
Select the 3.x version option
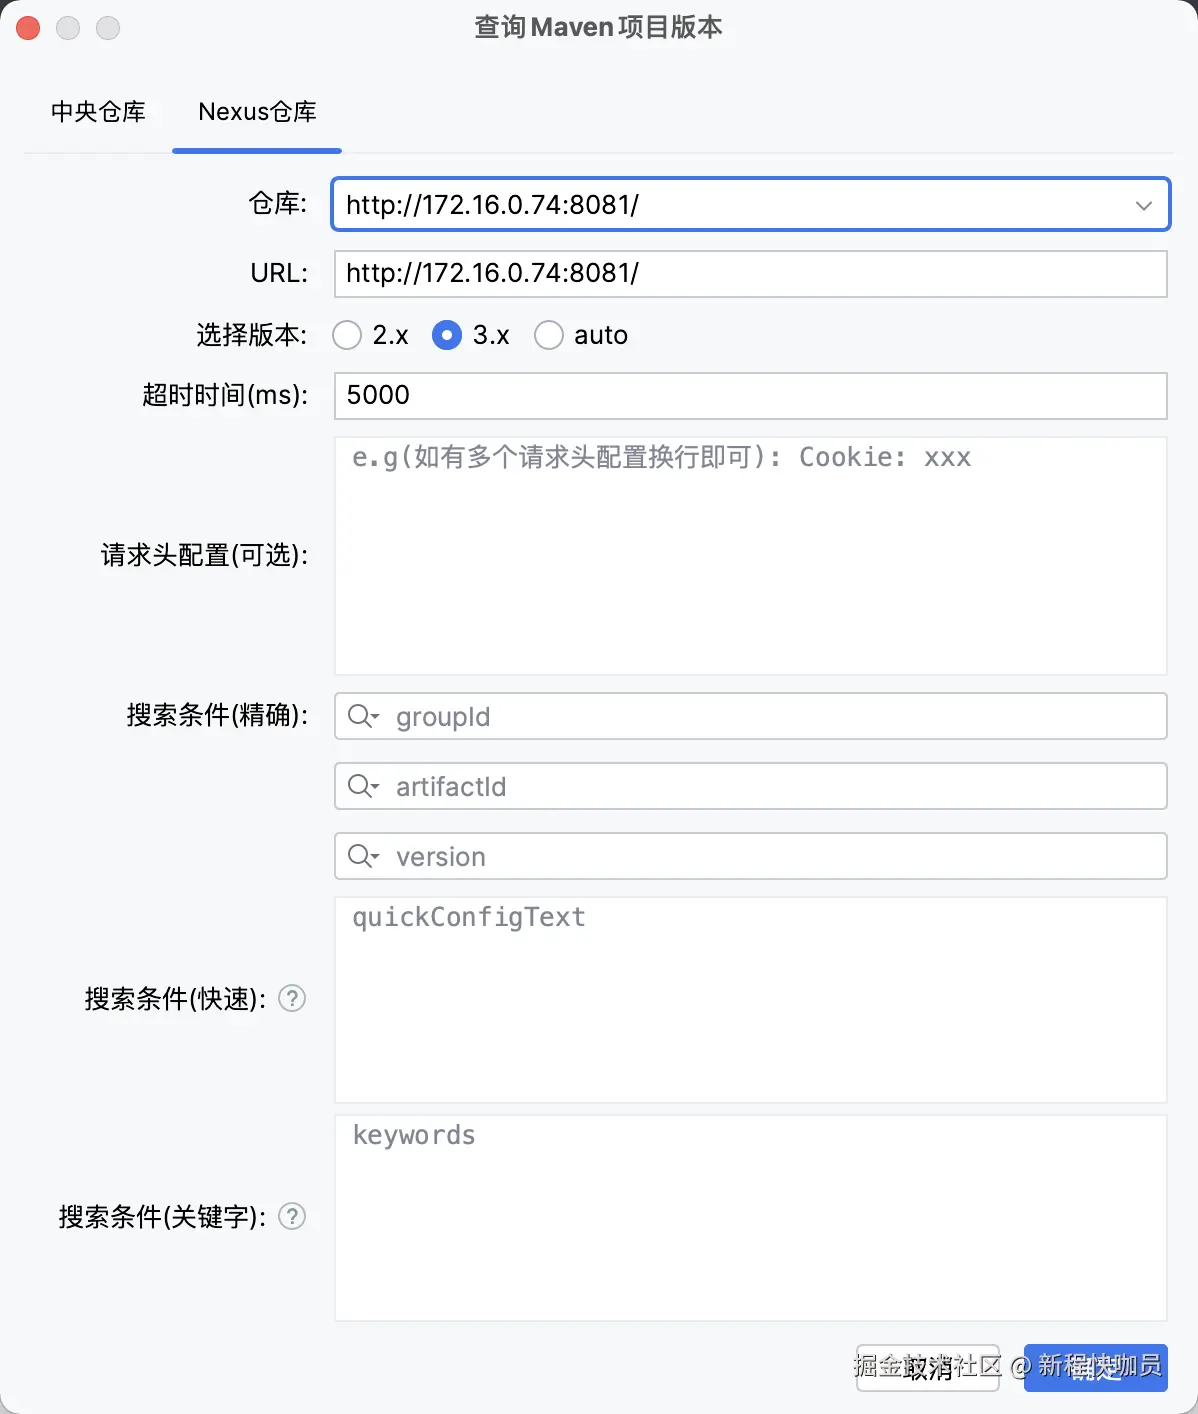pos(446,335)
